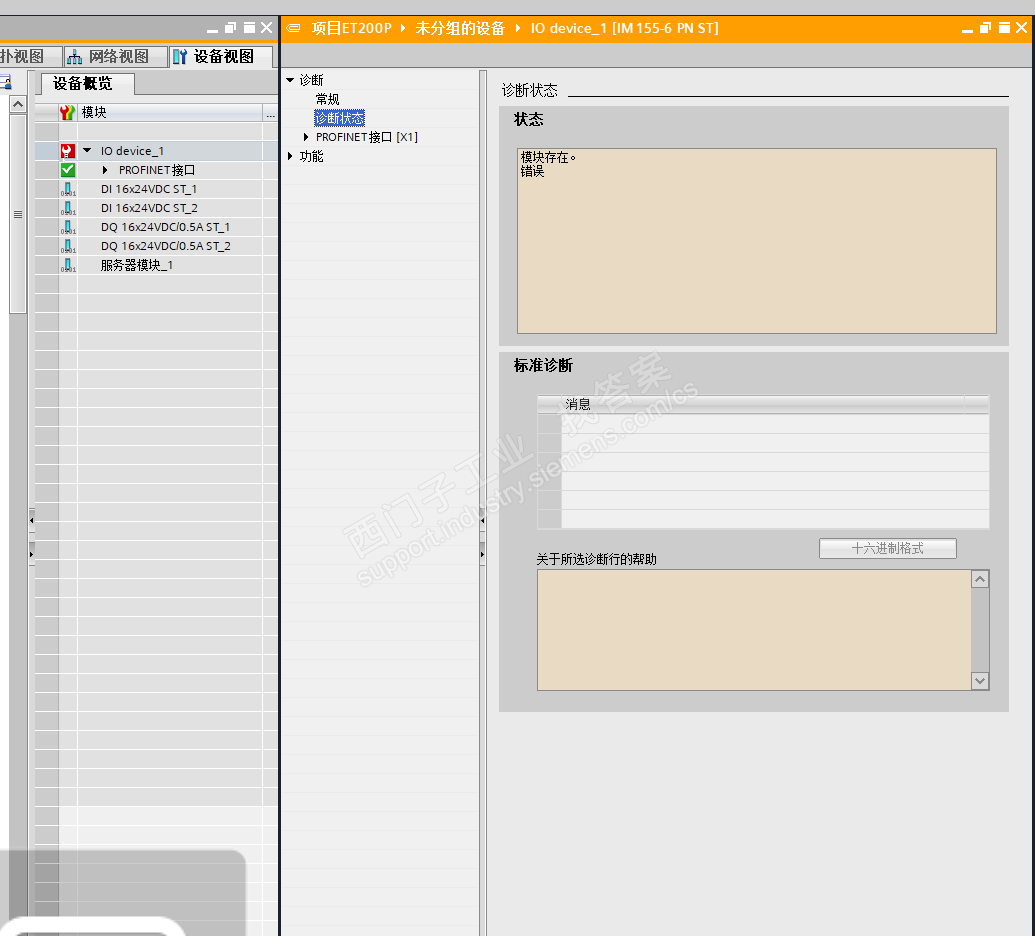Select the DQ 16x24VDC/0.5A ST_2 module row
Screen dimensions: 1035x936
coord(156,246)
